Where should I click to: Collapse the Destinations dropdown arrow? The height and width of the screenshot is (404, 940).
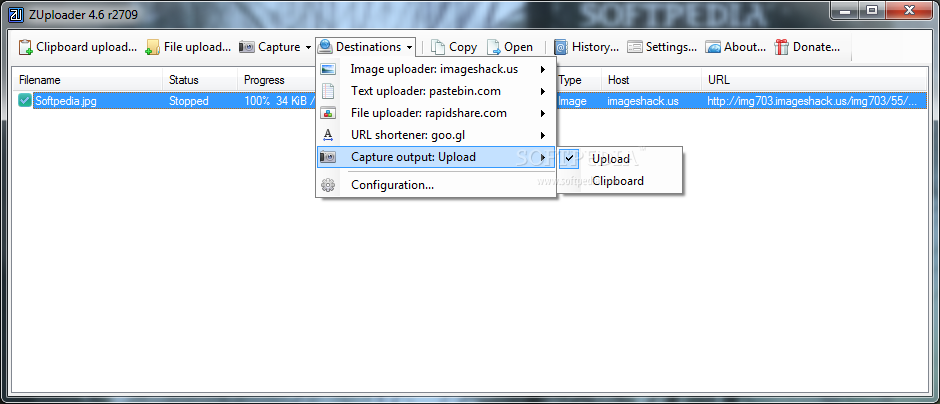[x=409, y=47]
